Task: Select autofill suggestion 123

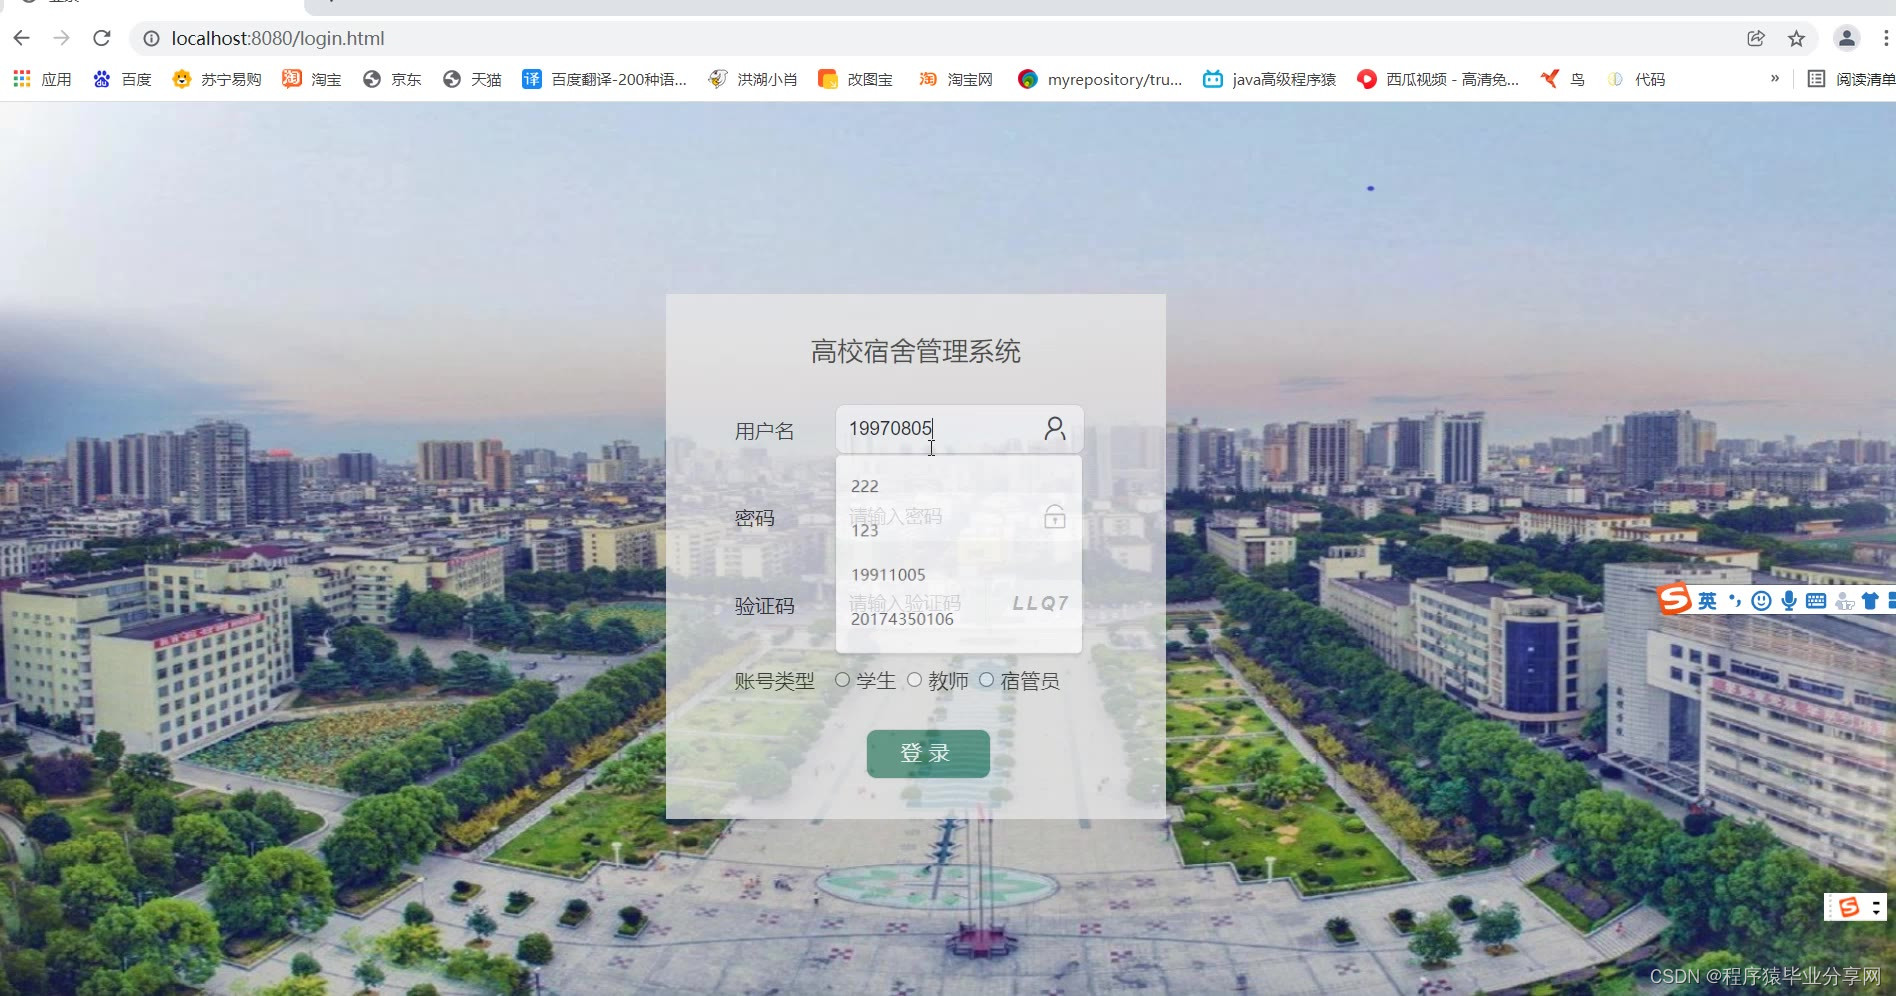Action: (x=958, y=530)
